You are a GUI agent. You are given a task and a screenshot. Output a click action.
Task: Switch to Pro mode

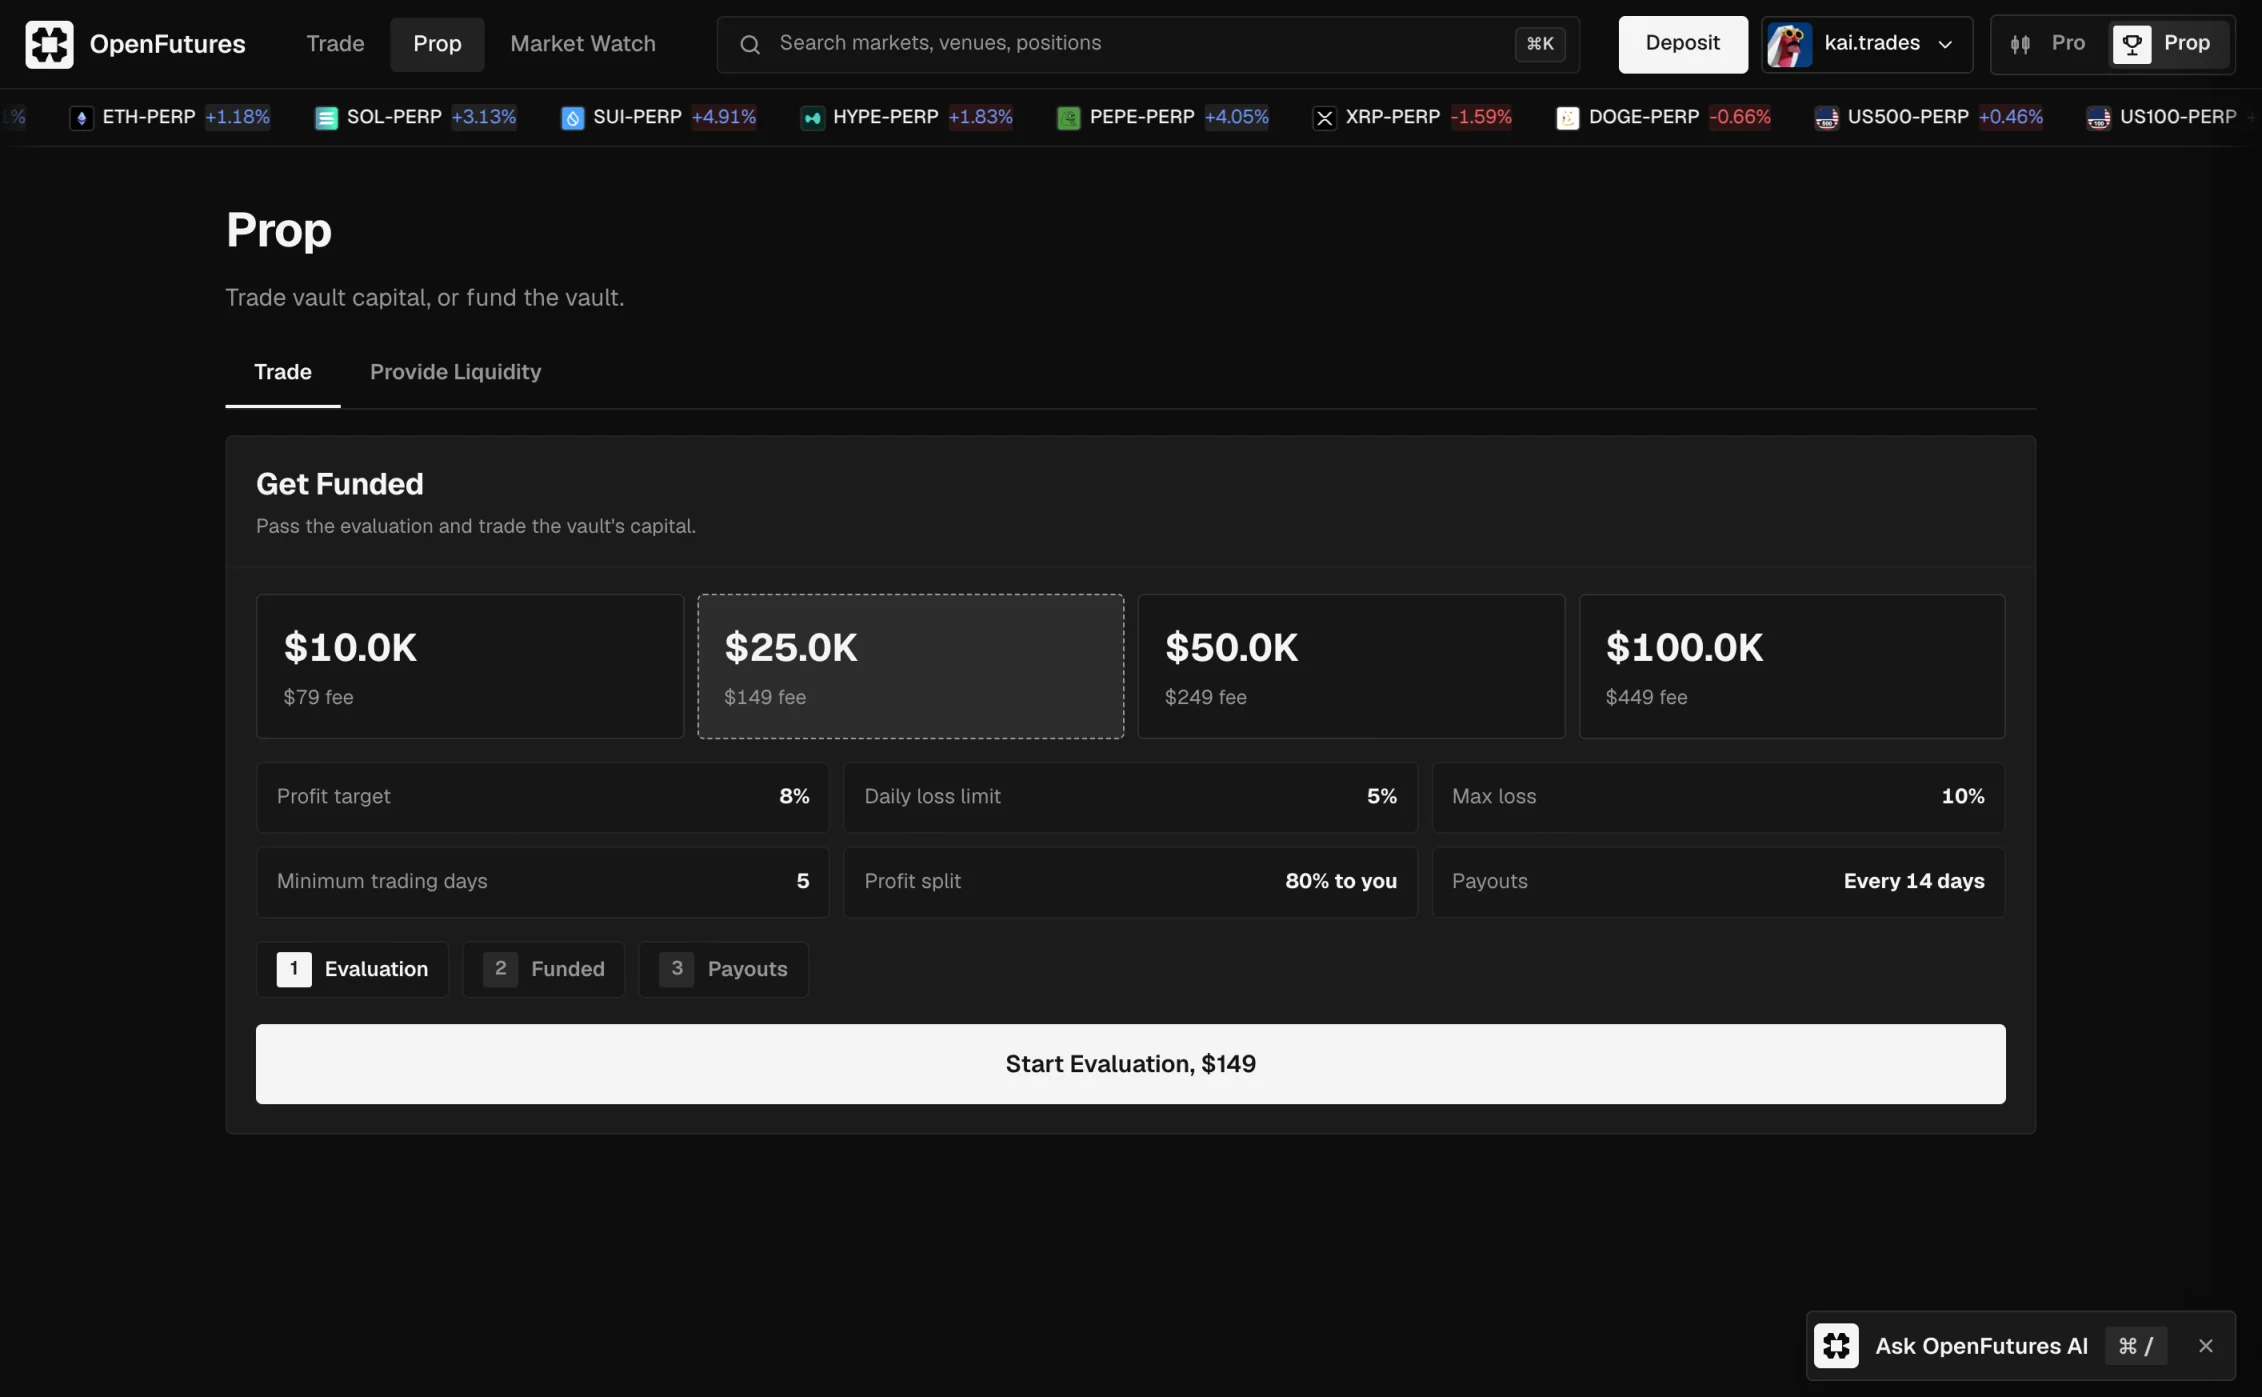[x=2048, y=44]
